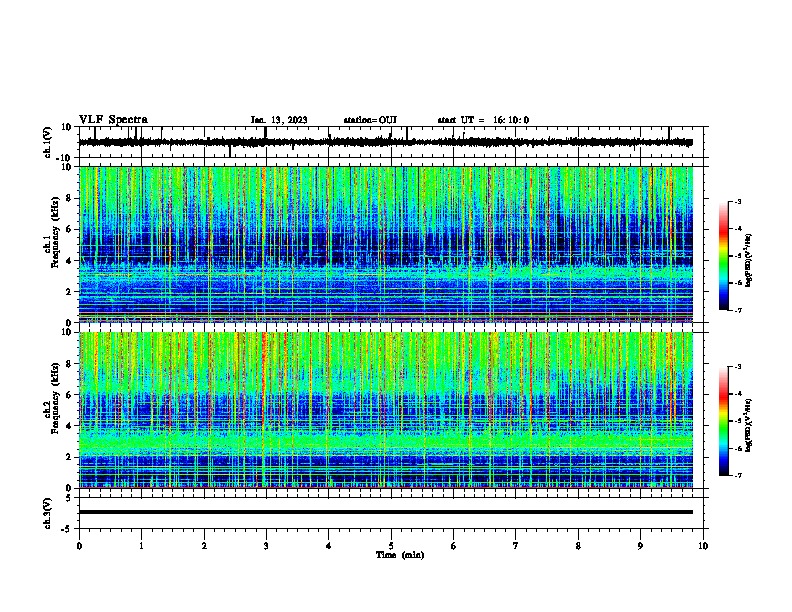The width and height of the screenshot is (792, 612).
Task: Click the "VLF Spectra" plot title
Action: pyautogui.click(x=113, y=120)
